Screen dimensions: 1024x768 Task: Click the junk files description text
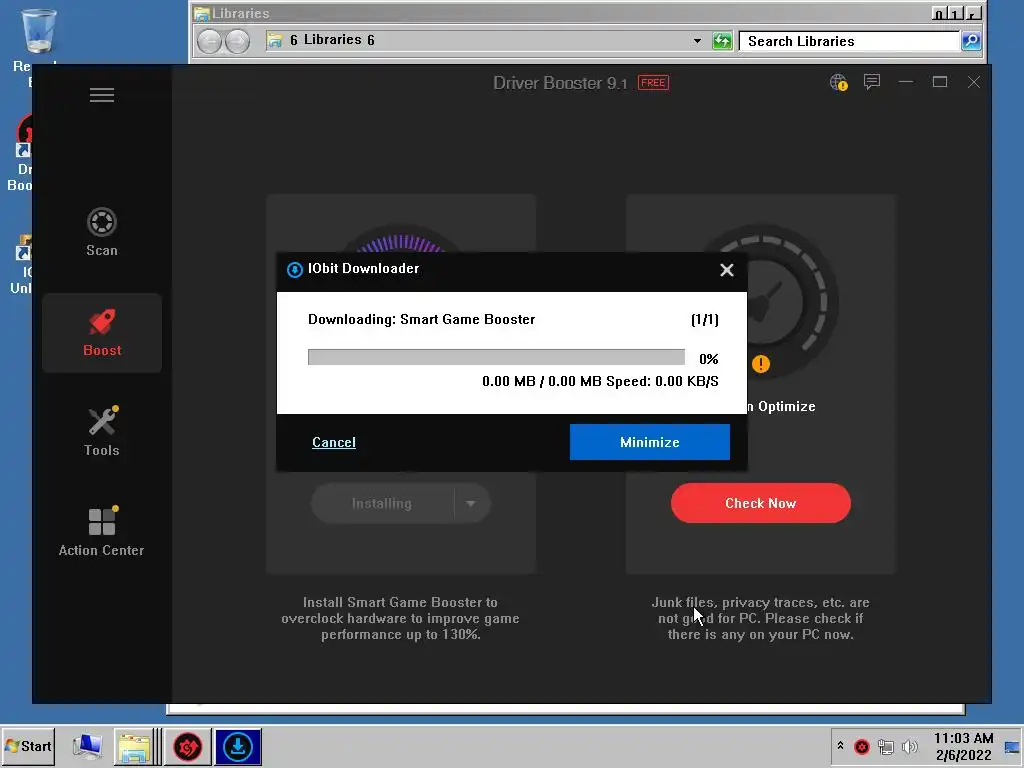click(760, 618)
